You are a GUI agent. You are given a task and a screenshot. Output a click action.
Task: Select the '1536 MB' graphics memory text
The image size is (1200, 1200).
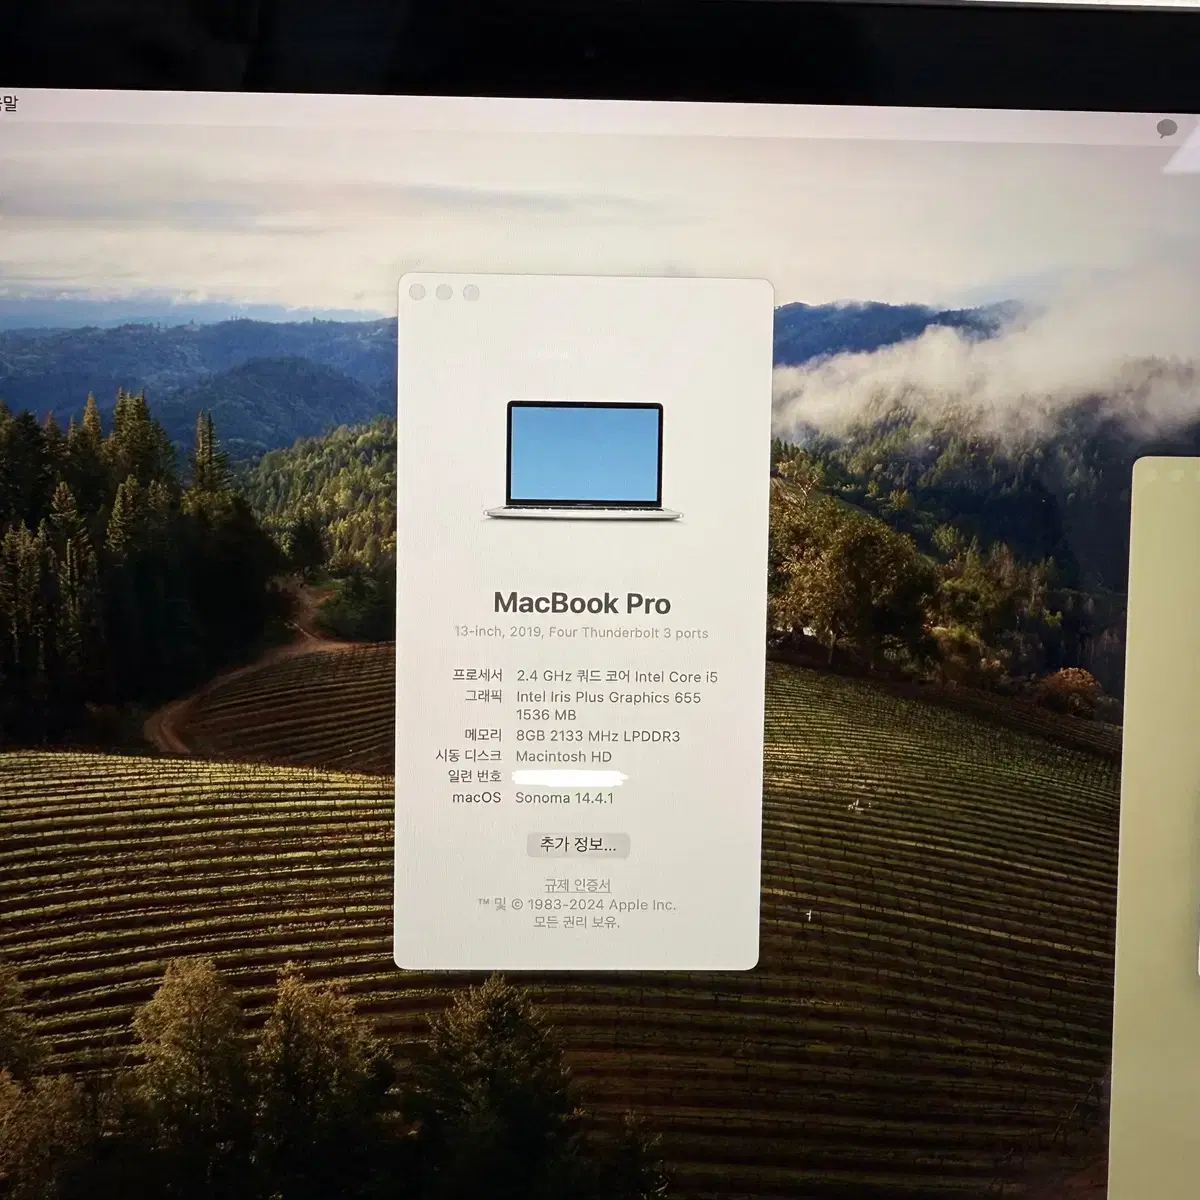click(546, 715)
